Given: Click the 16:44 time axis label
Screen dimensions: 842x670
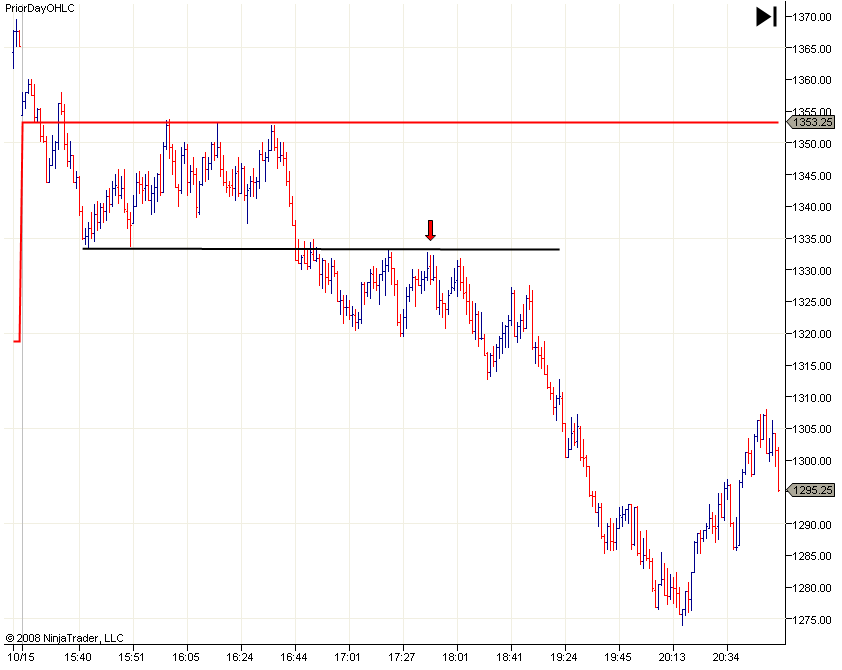Looking at the screenshot, I should pos(294,657).
